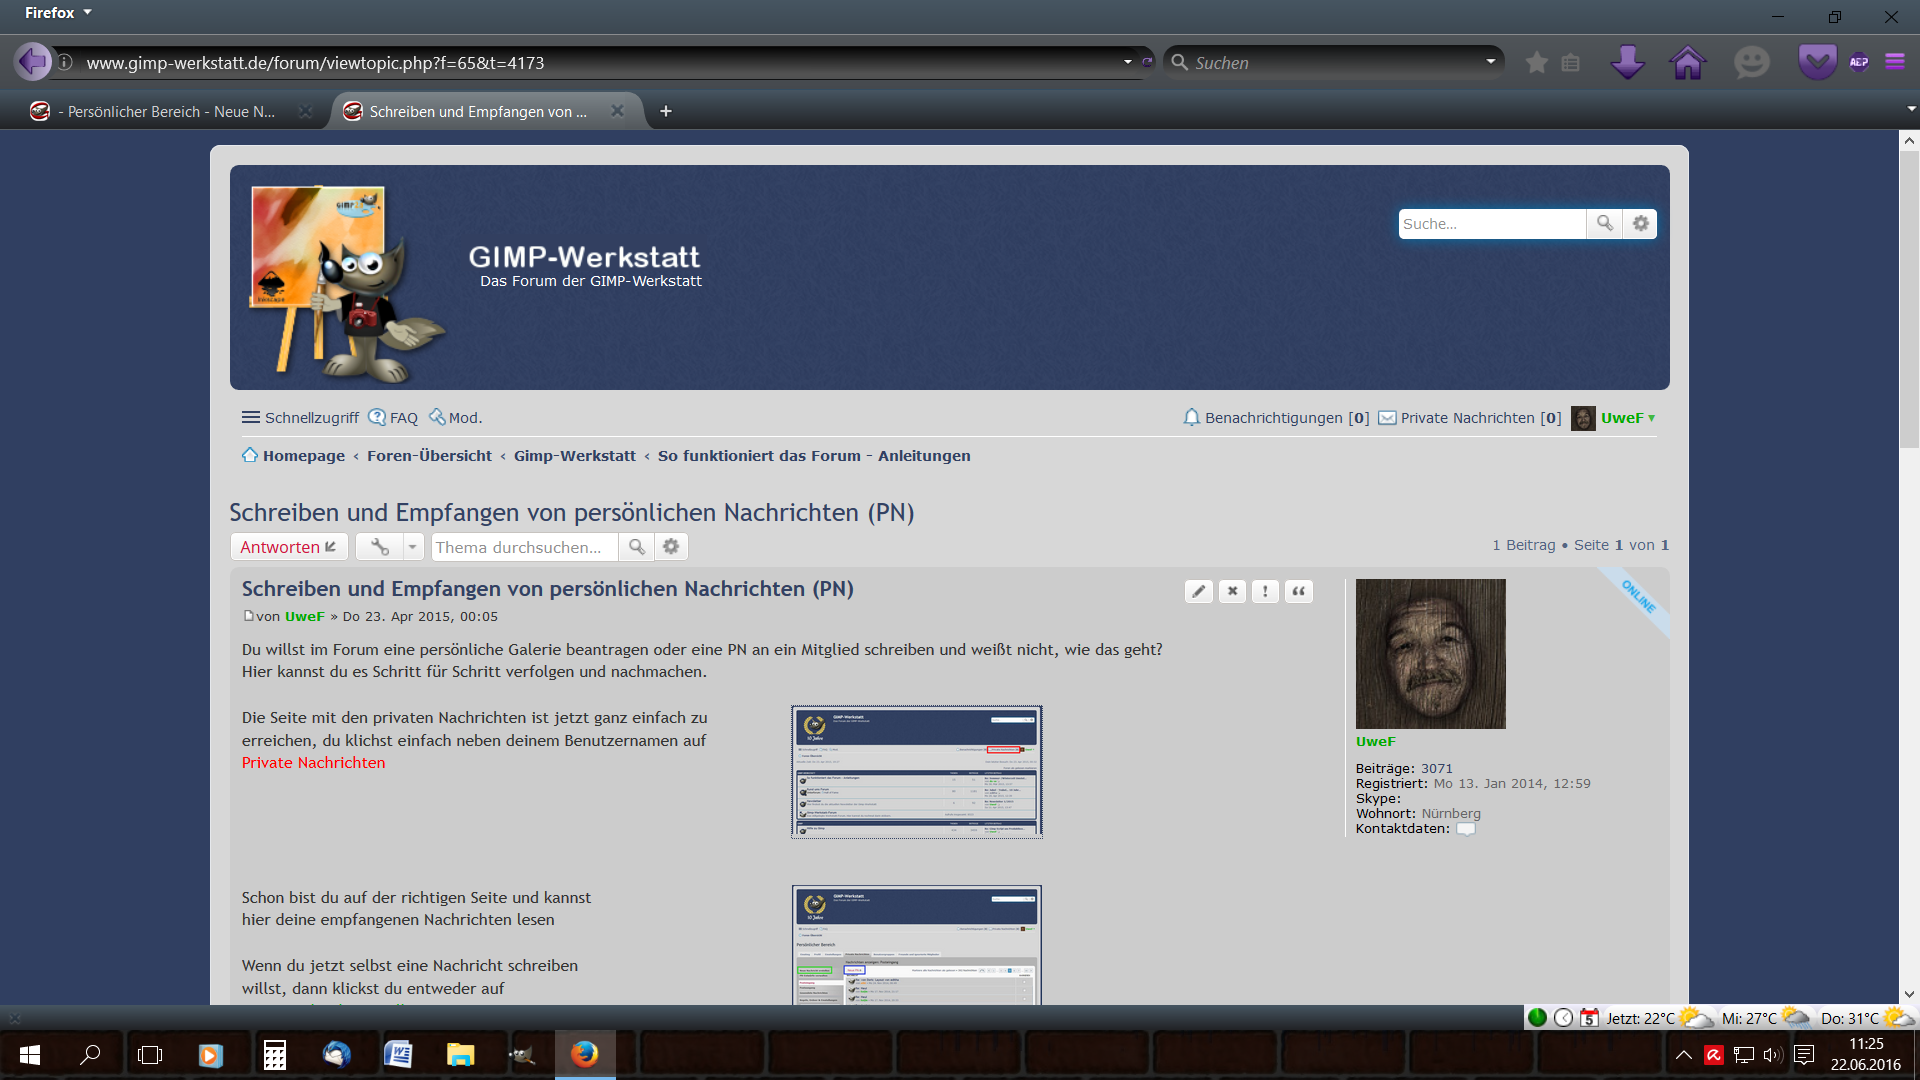Open first forum screenshot thumbnail
1920x1080 pixels.
[916, 771]
